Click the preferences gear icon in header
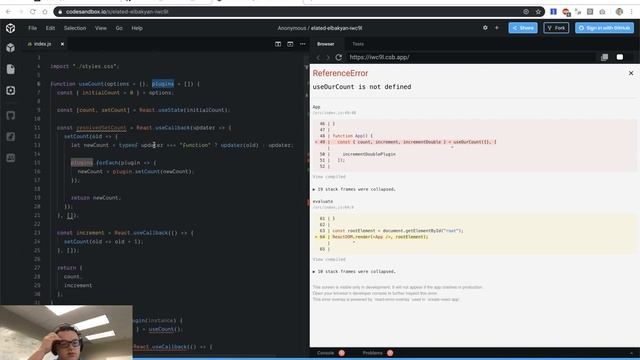Viewport: 640px width, 360px height. point(485,28)
